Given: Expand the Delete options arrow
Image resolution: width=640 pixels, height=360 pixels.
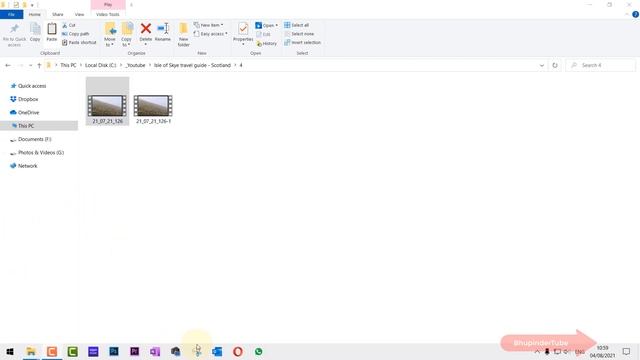Looking at the screenshot, I should 146,44.
